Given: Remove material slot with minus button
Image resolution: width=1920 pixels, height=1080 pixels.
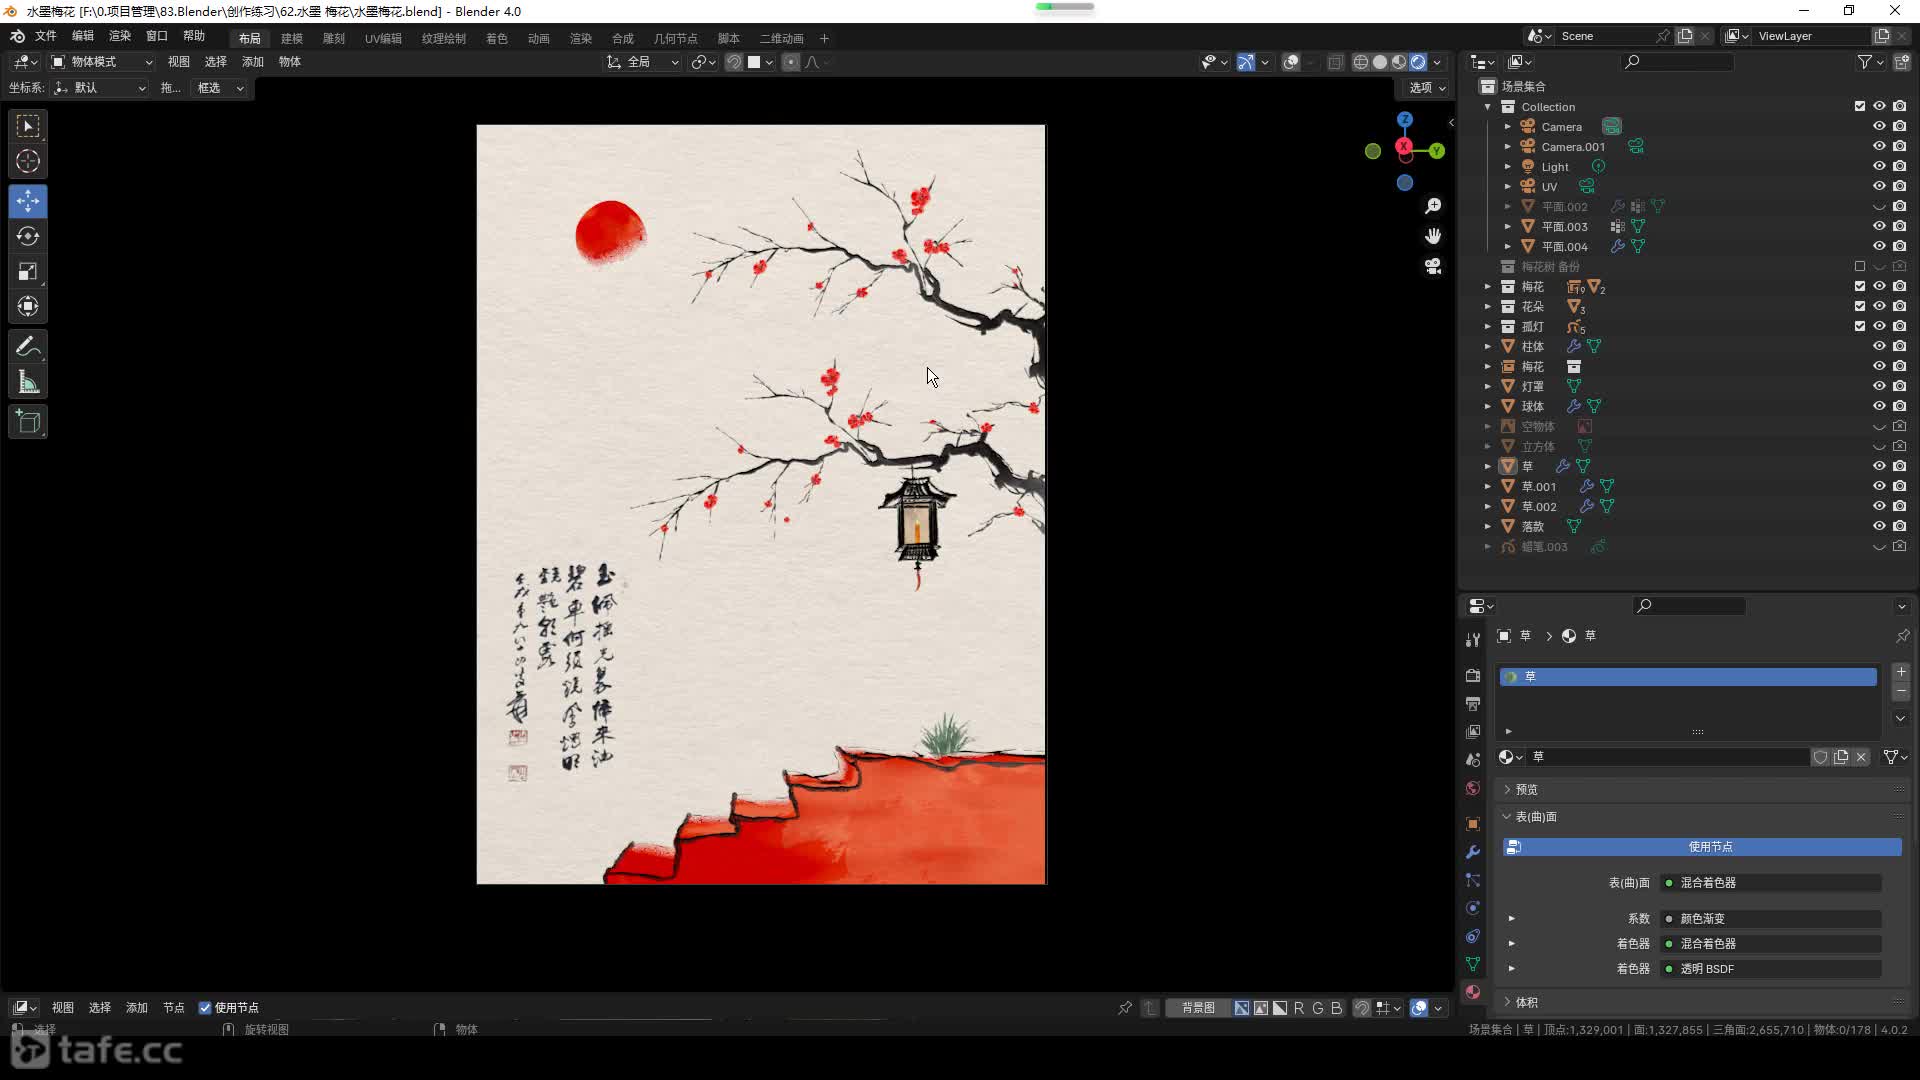Looking at the screenshot, I should [x=1901, y=692].
